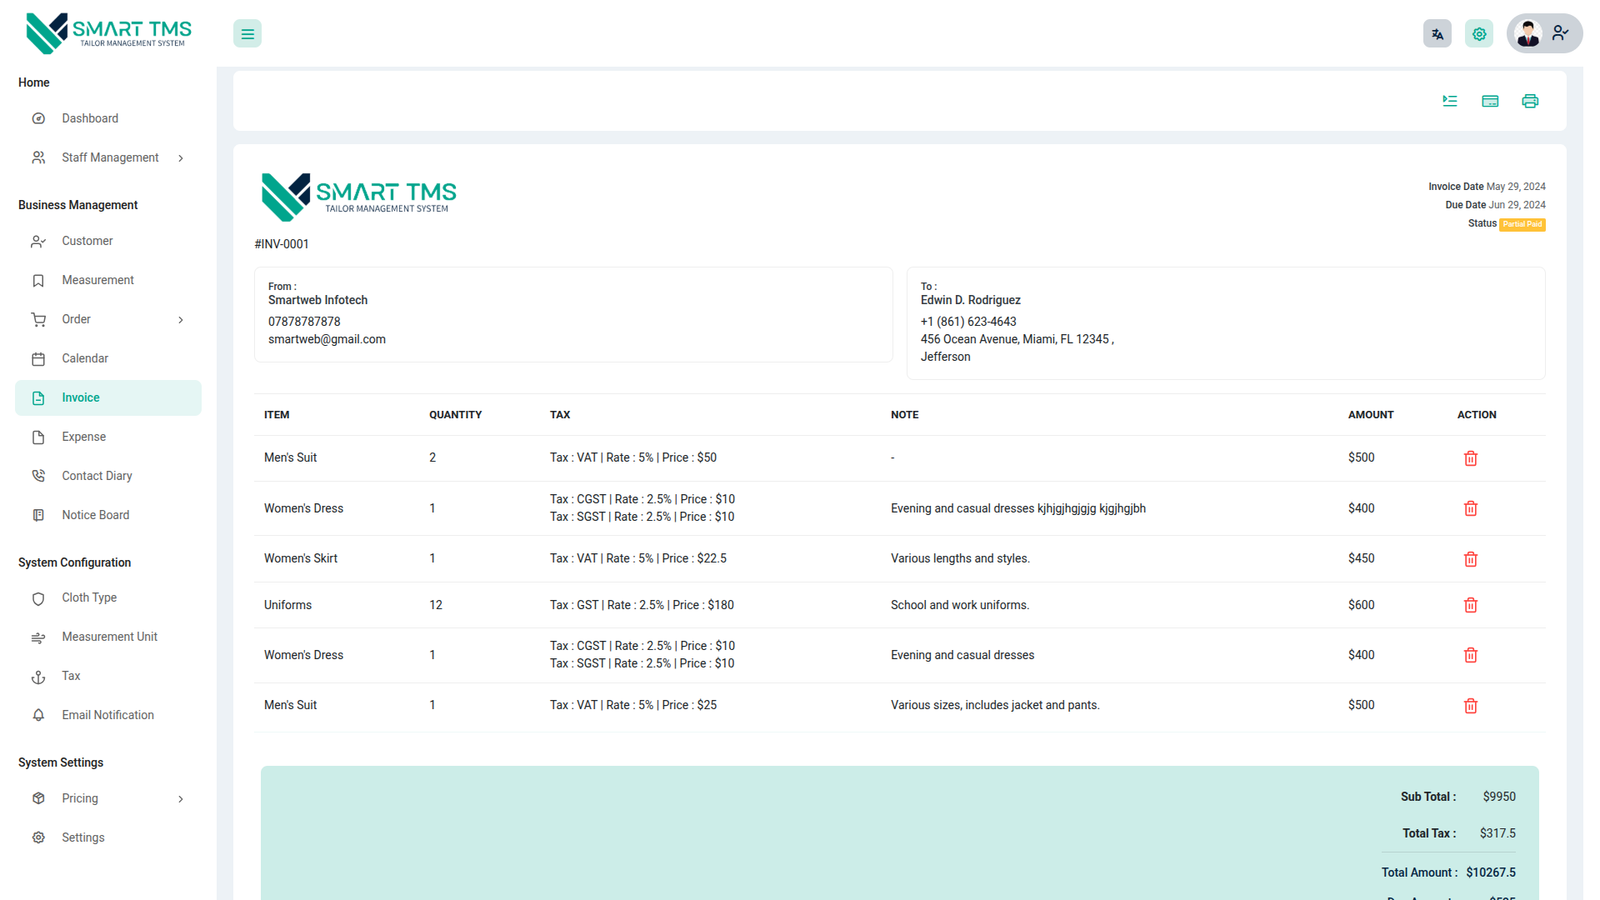This screenshot has width=1600, height=900.
Task: Click the print invoice icon
Action: [x=1529, y=101]
